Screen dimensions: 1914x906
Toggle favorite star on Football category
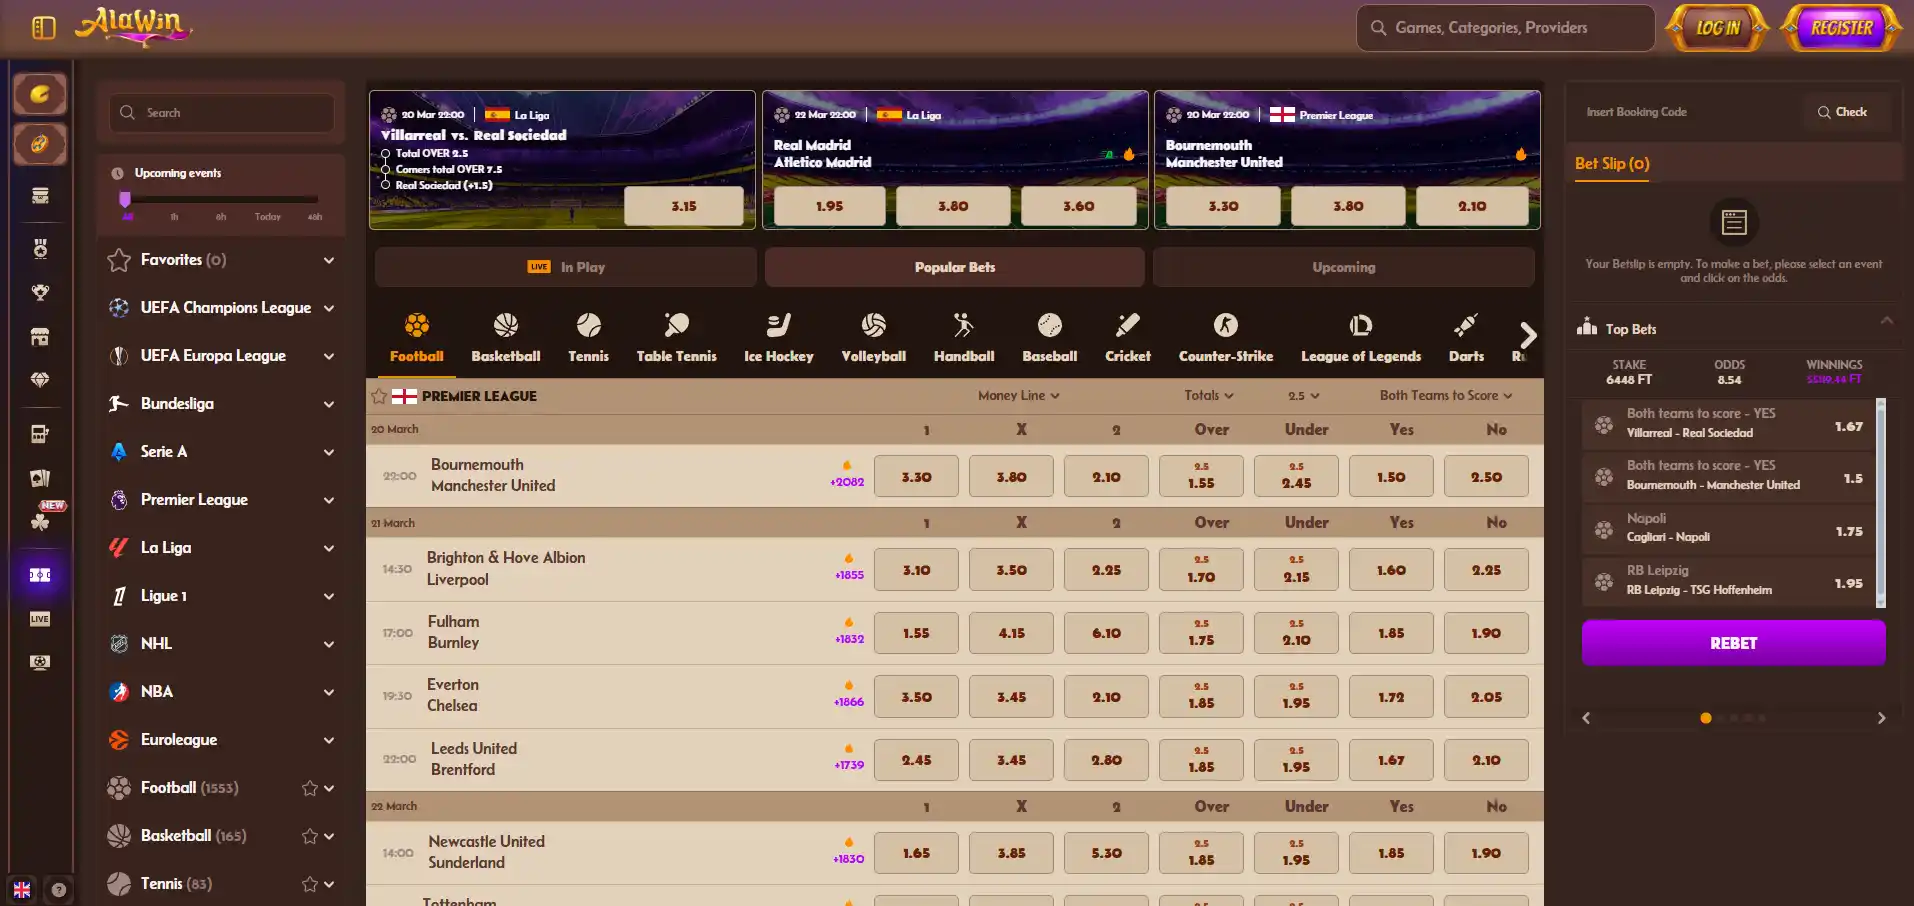[x=310, y=788]
